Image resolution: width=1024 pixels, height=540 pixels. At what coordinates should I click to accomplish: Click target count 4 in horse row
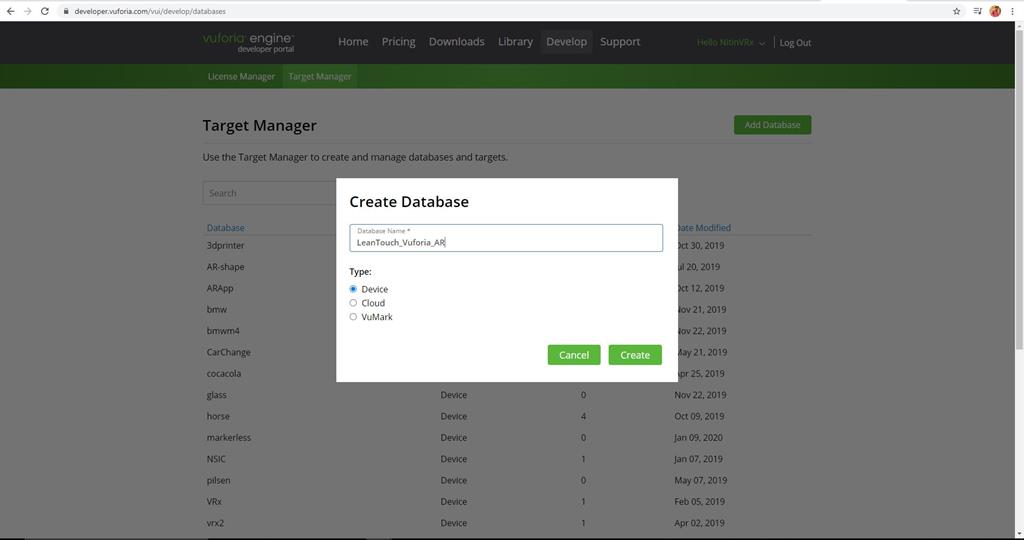click(x=583, y=416)
